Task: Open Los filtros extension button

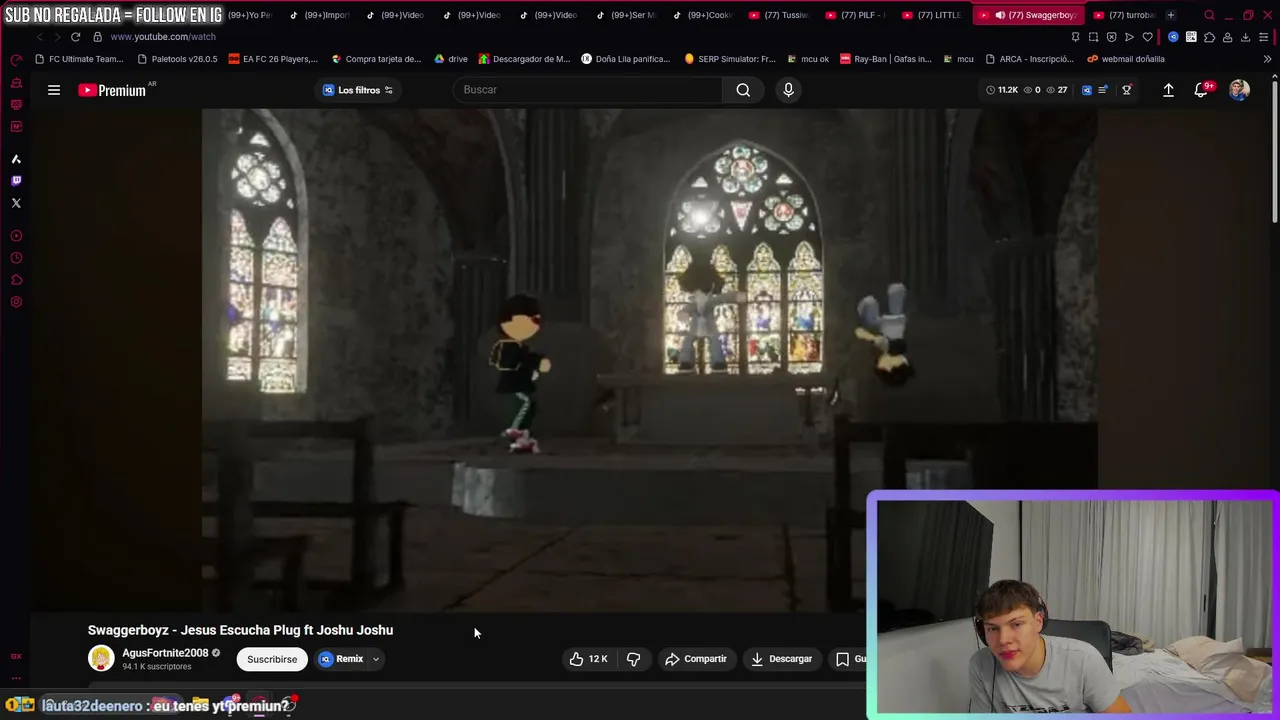Action: point(357,90)
